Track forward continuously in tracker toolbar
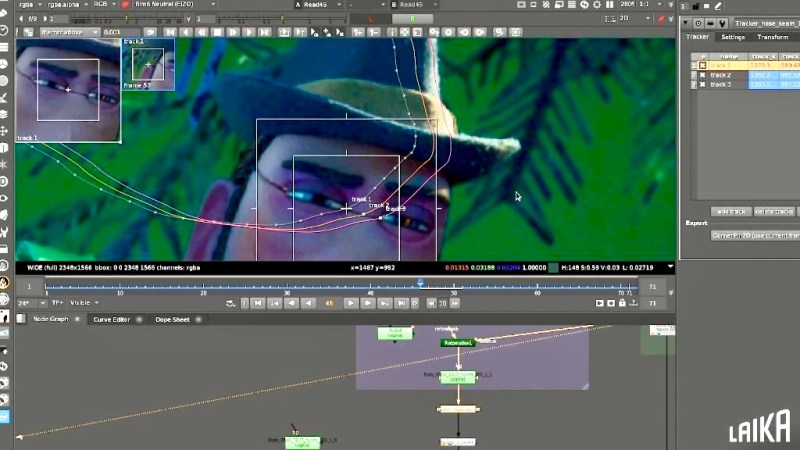800x450 pixels. (x=249, y=32)
